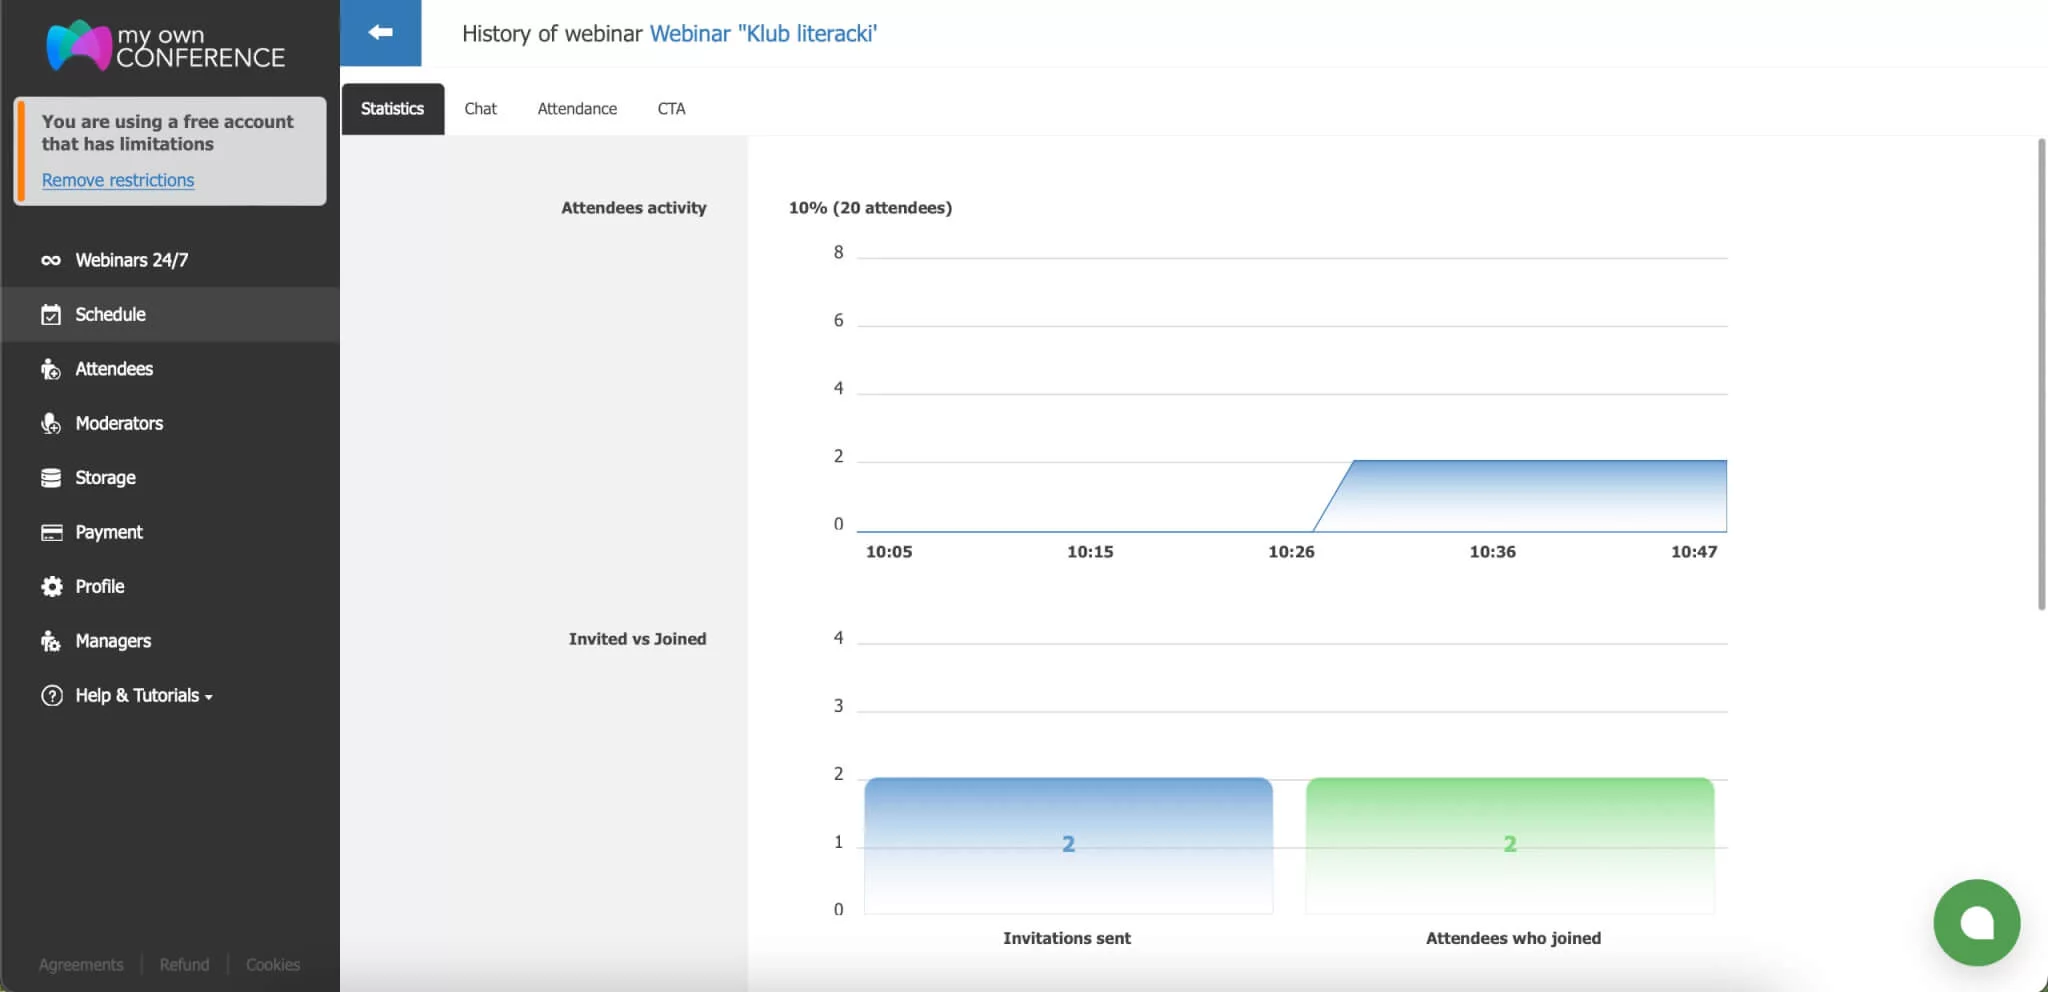This screenshot has height=992, width=2048.
Task: Switch to the Chat tab
Action: point(480,108)
